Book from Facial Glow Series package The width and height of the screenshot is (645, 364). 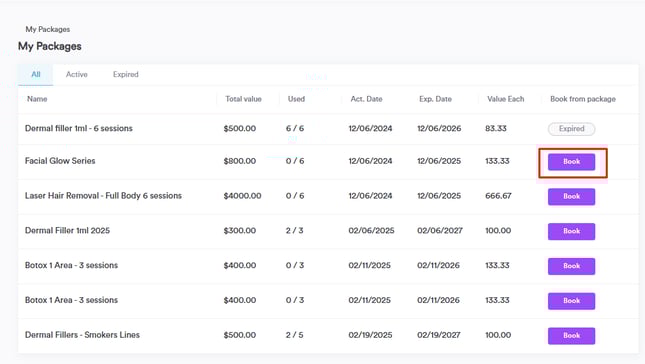[571, 162]
